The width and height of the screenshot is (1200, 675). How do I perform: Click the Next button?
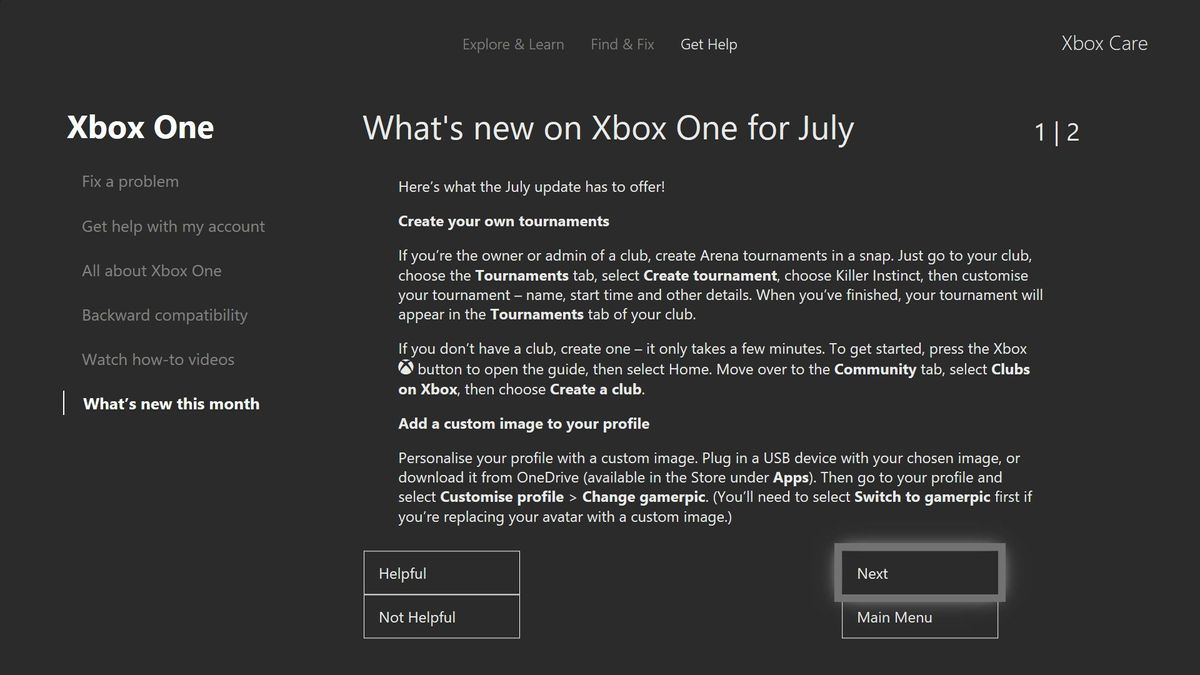click(919, 572)
